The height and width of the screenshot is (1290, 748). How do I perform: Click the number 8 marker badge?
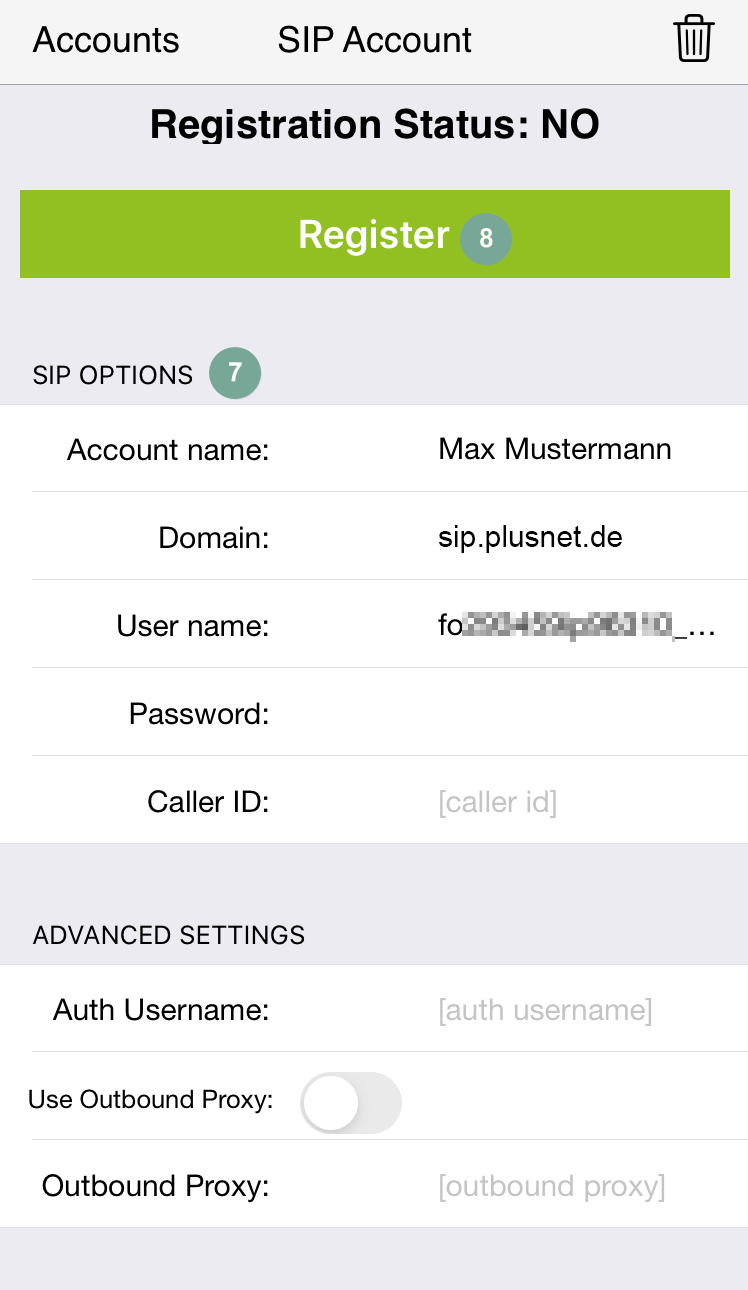pyautogui.click(x=486, y=238)
